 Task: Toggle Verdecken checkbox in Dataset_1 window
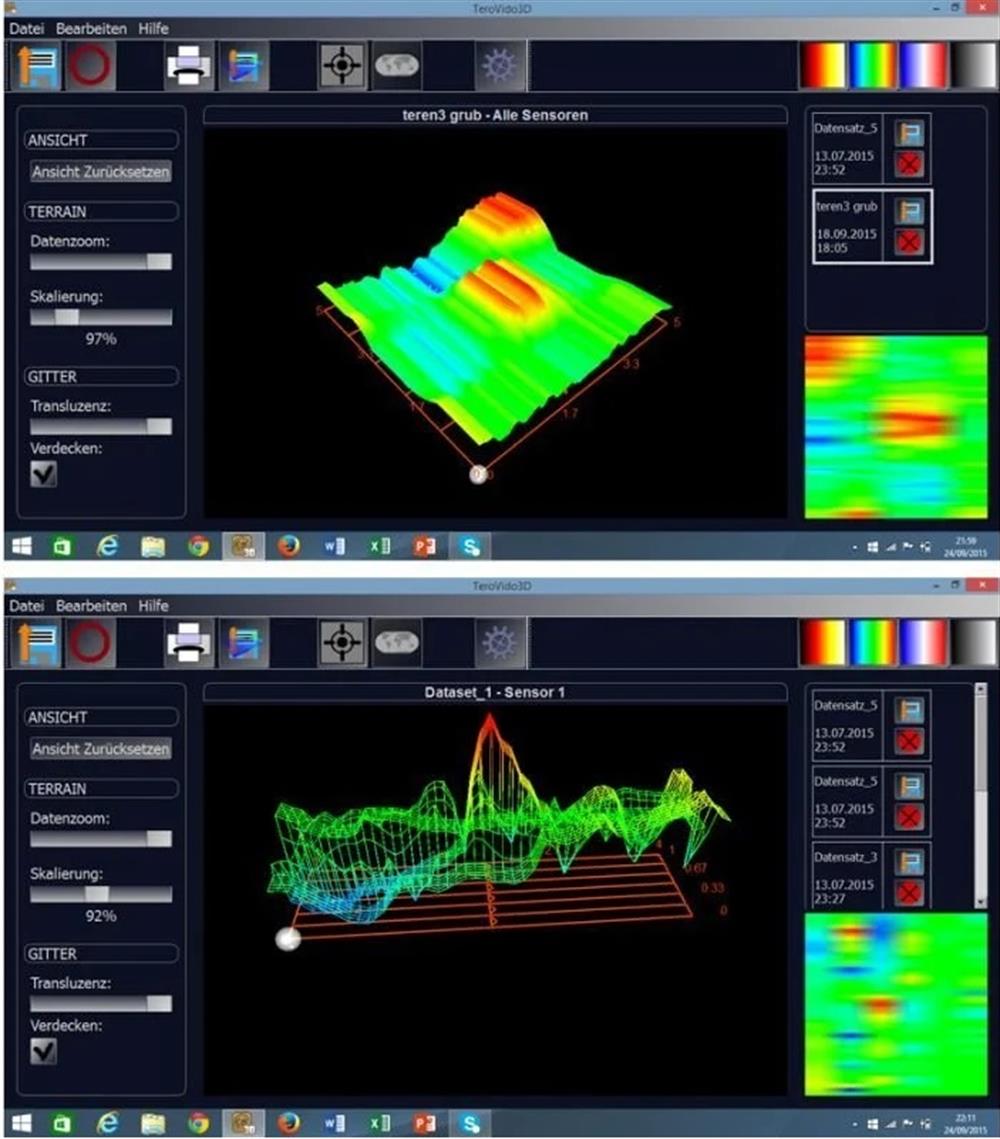(x=43, y=1051)
